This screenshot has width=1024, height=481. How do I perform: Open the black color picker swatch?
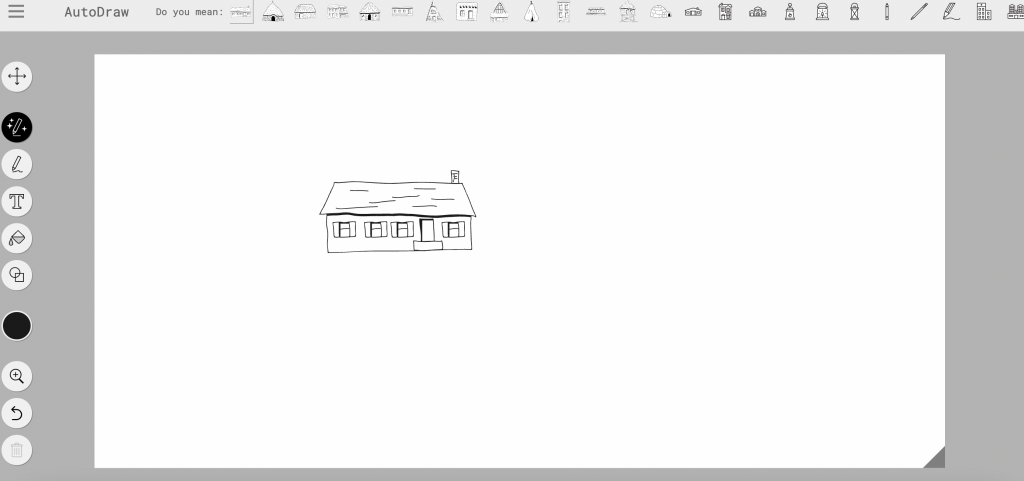tap(17, 326)
